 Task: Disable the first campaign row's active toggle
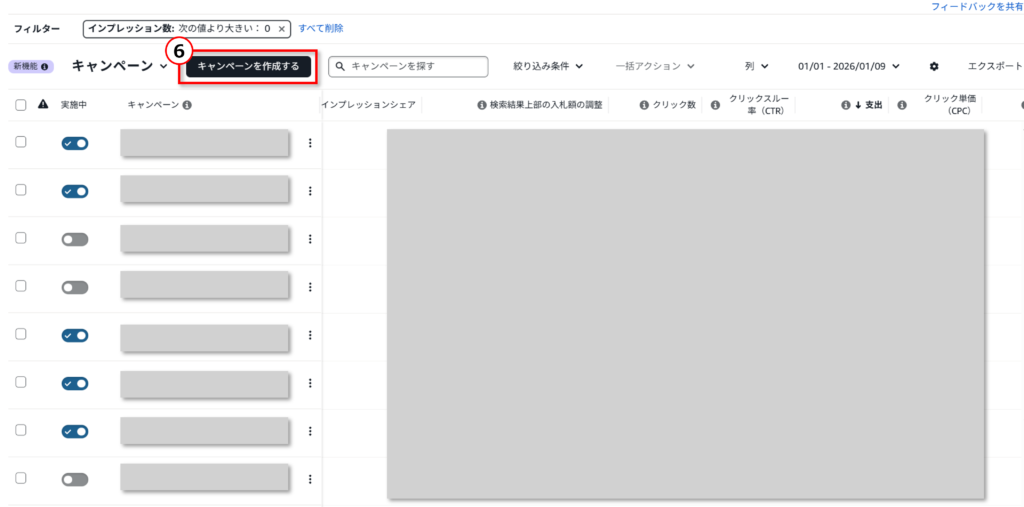tap(75, 144)
